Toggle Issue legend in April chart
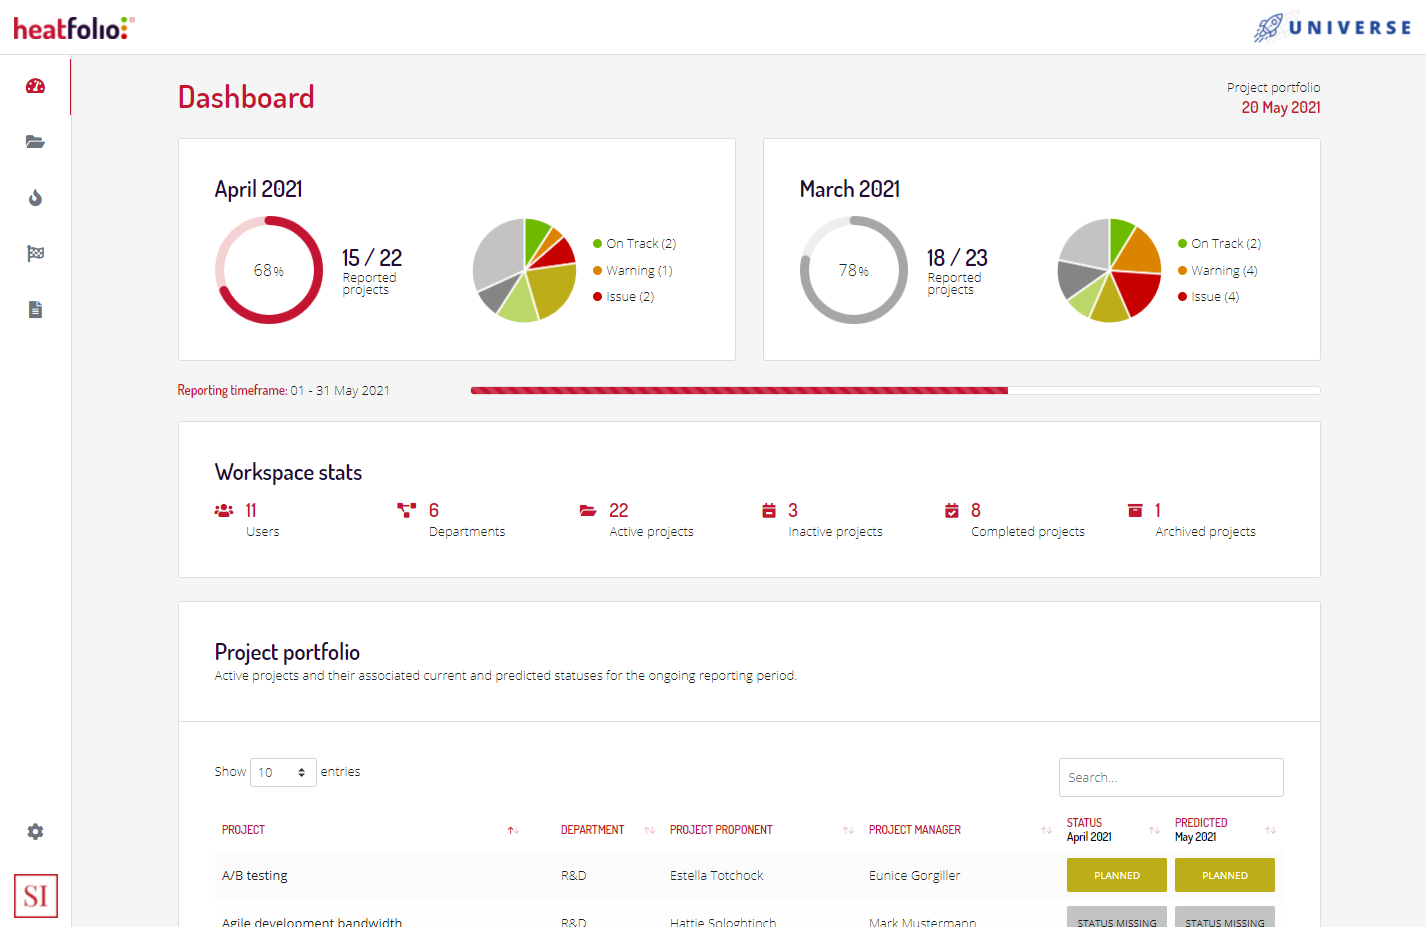1426x927 pixels. point(624,297)
